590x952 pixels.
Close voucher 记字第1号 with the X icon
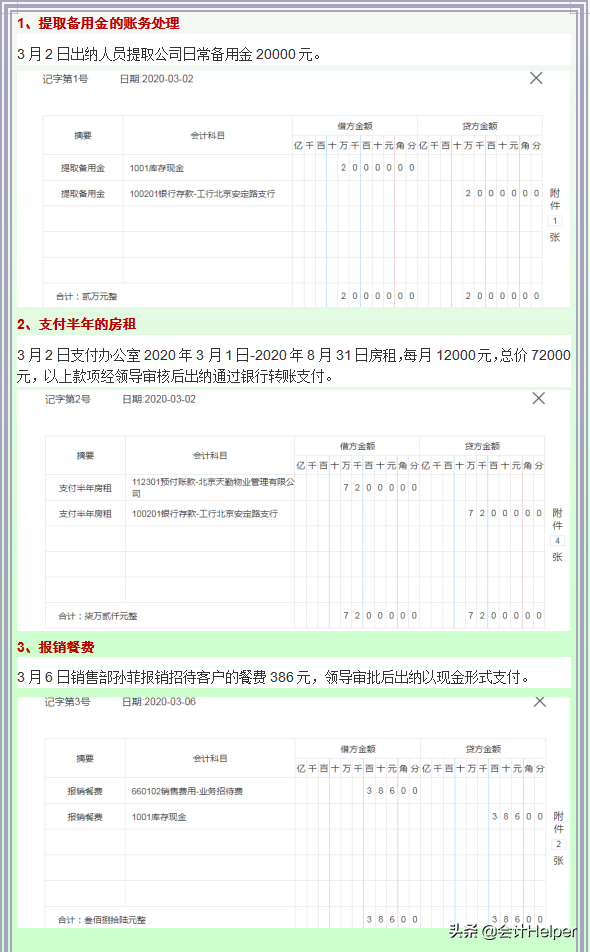click(536, 78)
